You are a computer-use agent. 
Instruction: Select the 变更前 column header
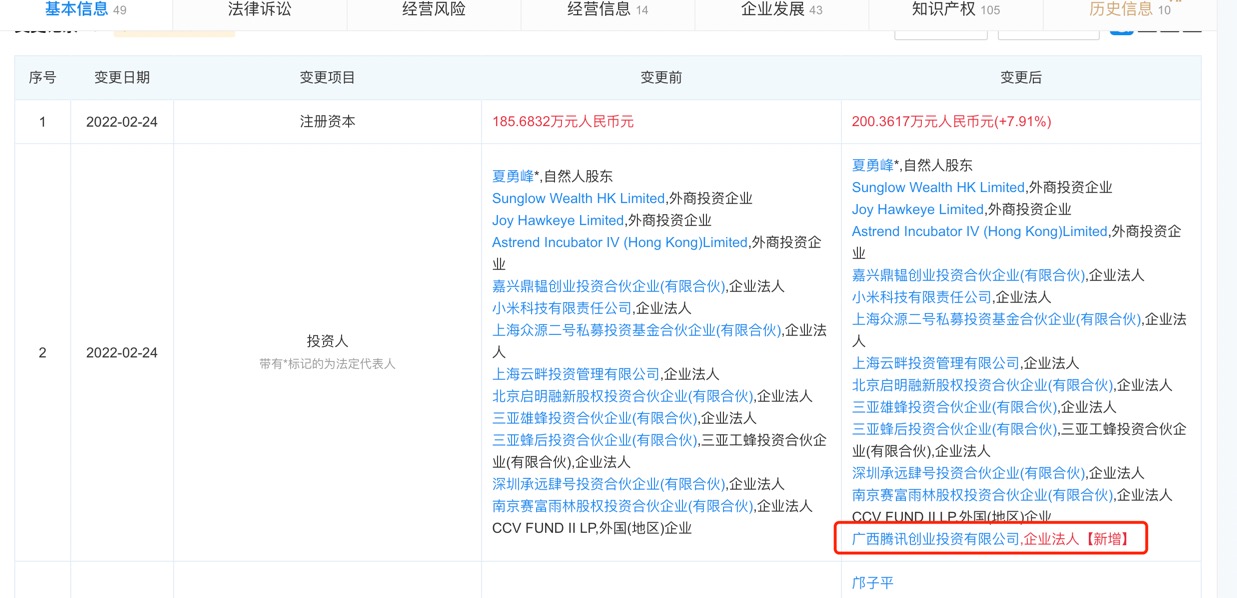click(x=661, y=77)
